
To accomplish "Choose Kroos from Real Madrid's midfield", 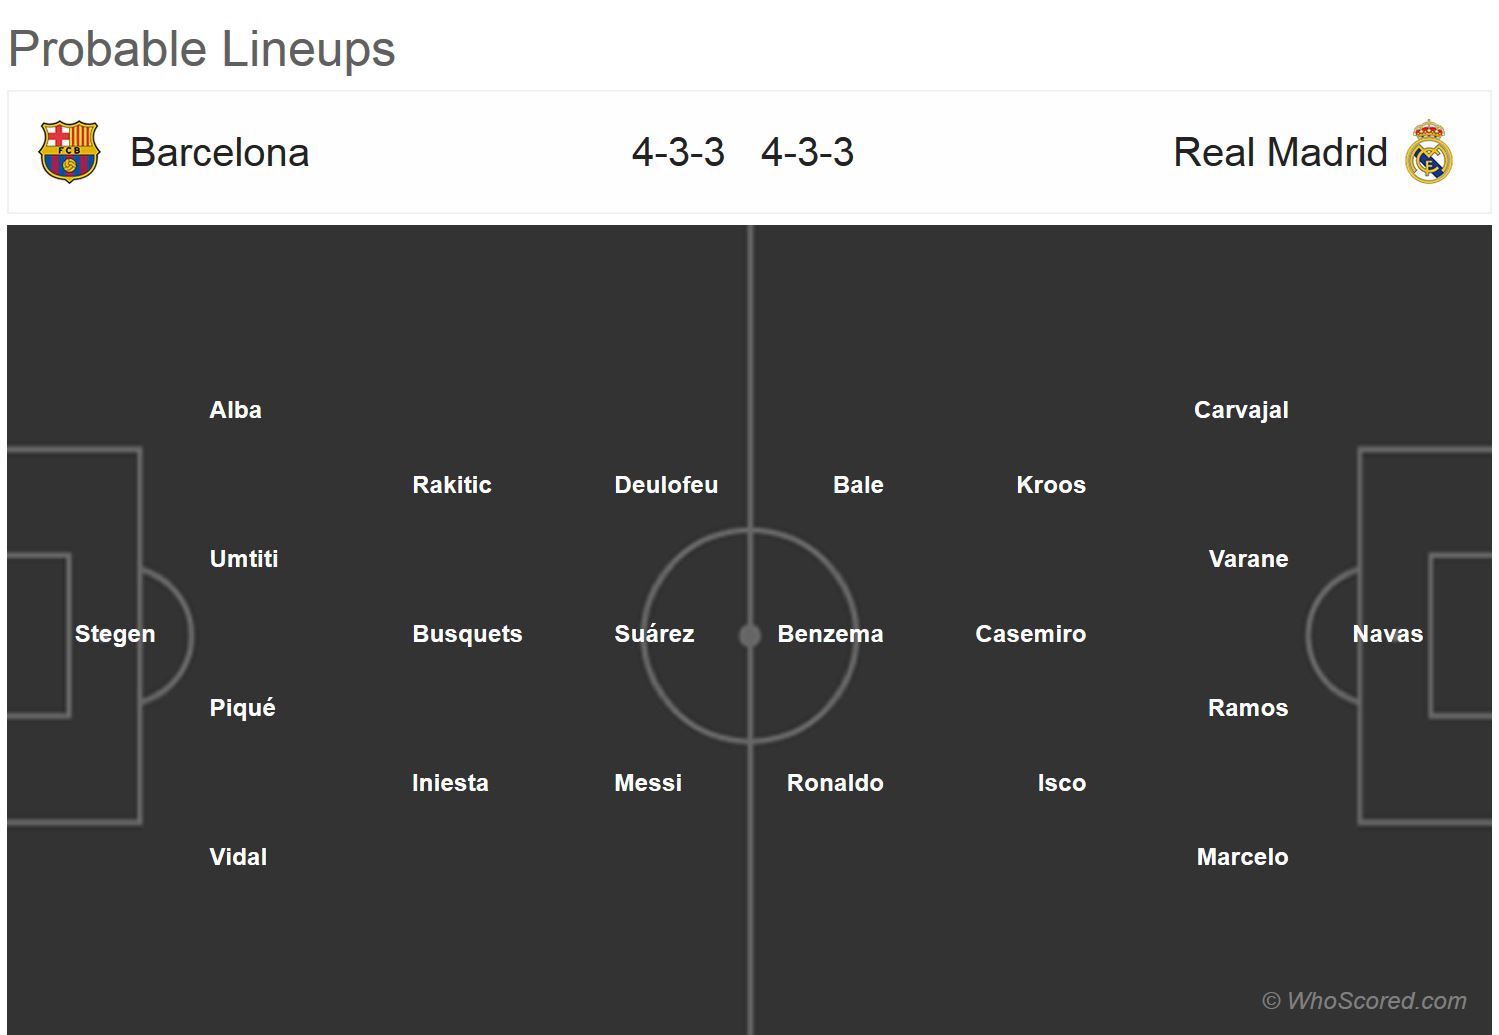I will point(1050,485).
